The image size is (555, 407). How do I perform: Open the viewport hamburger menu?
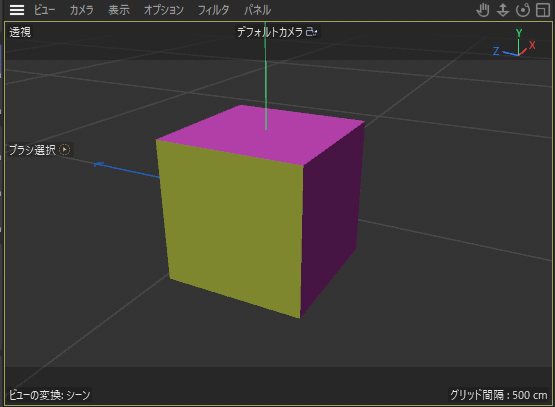pos(17,10)
